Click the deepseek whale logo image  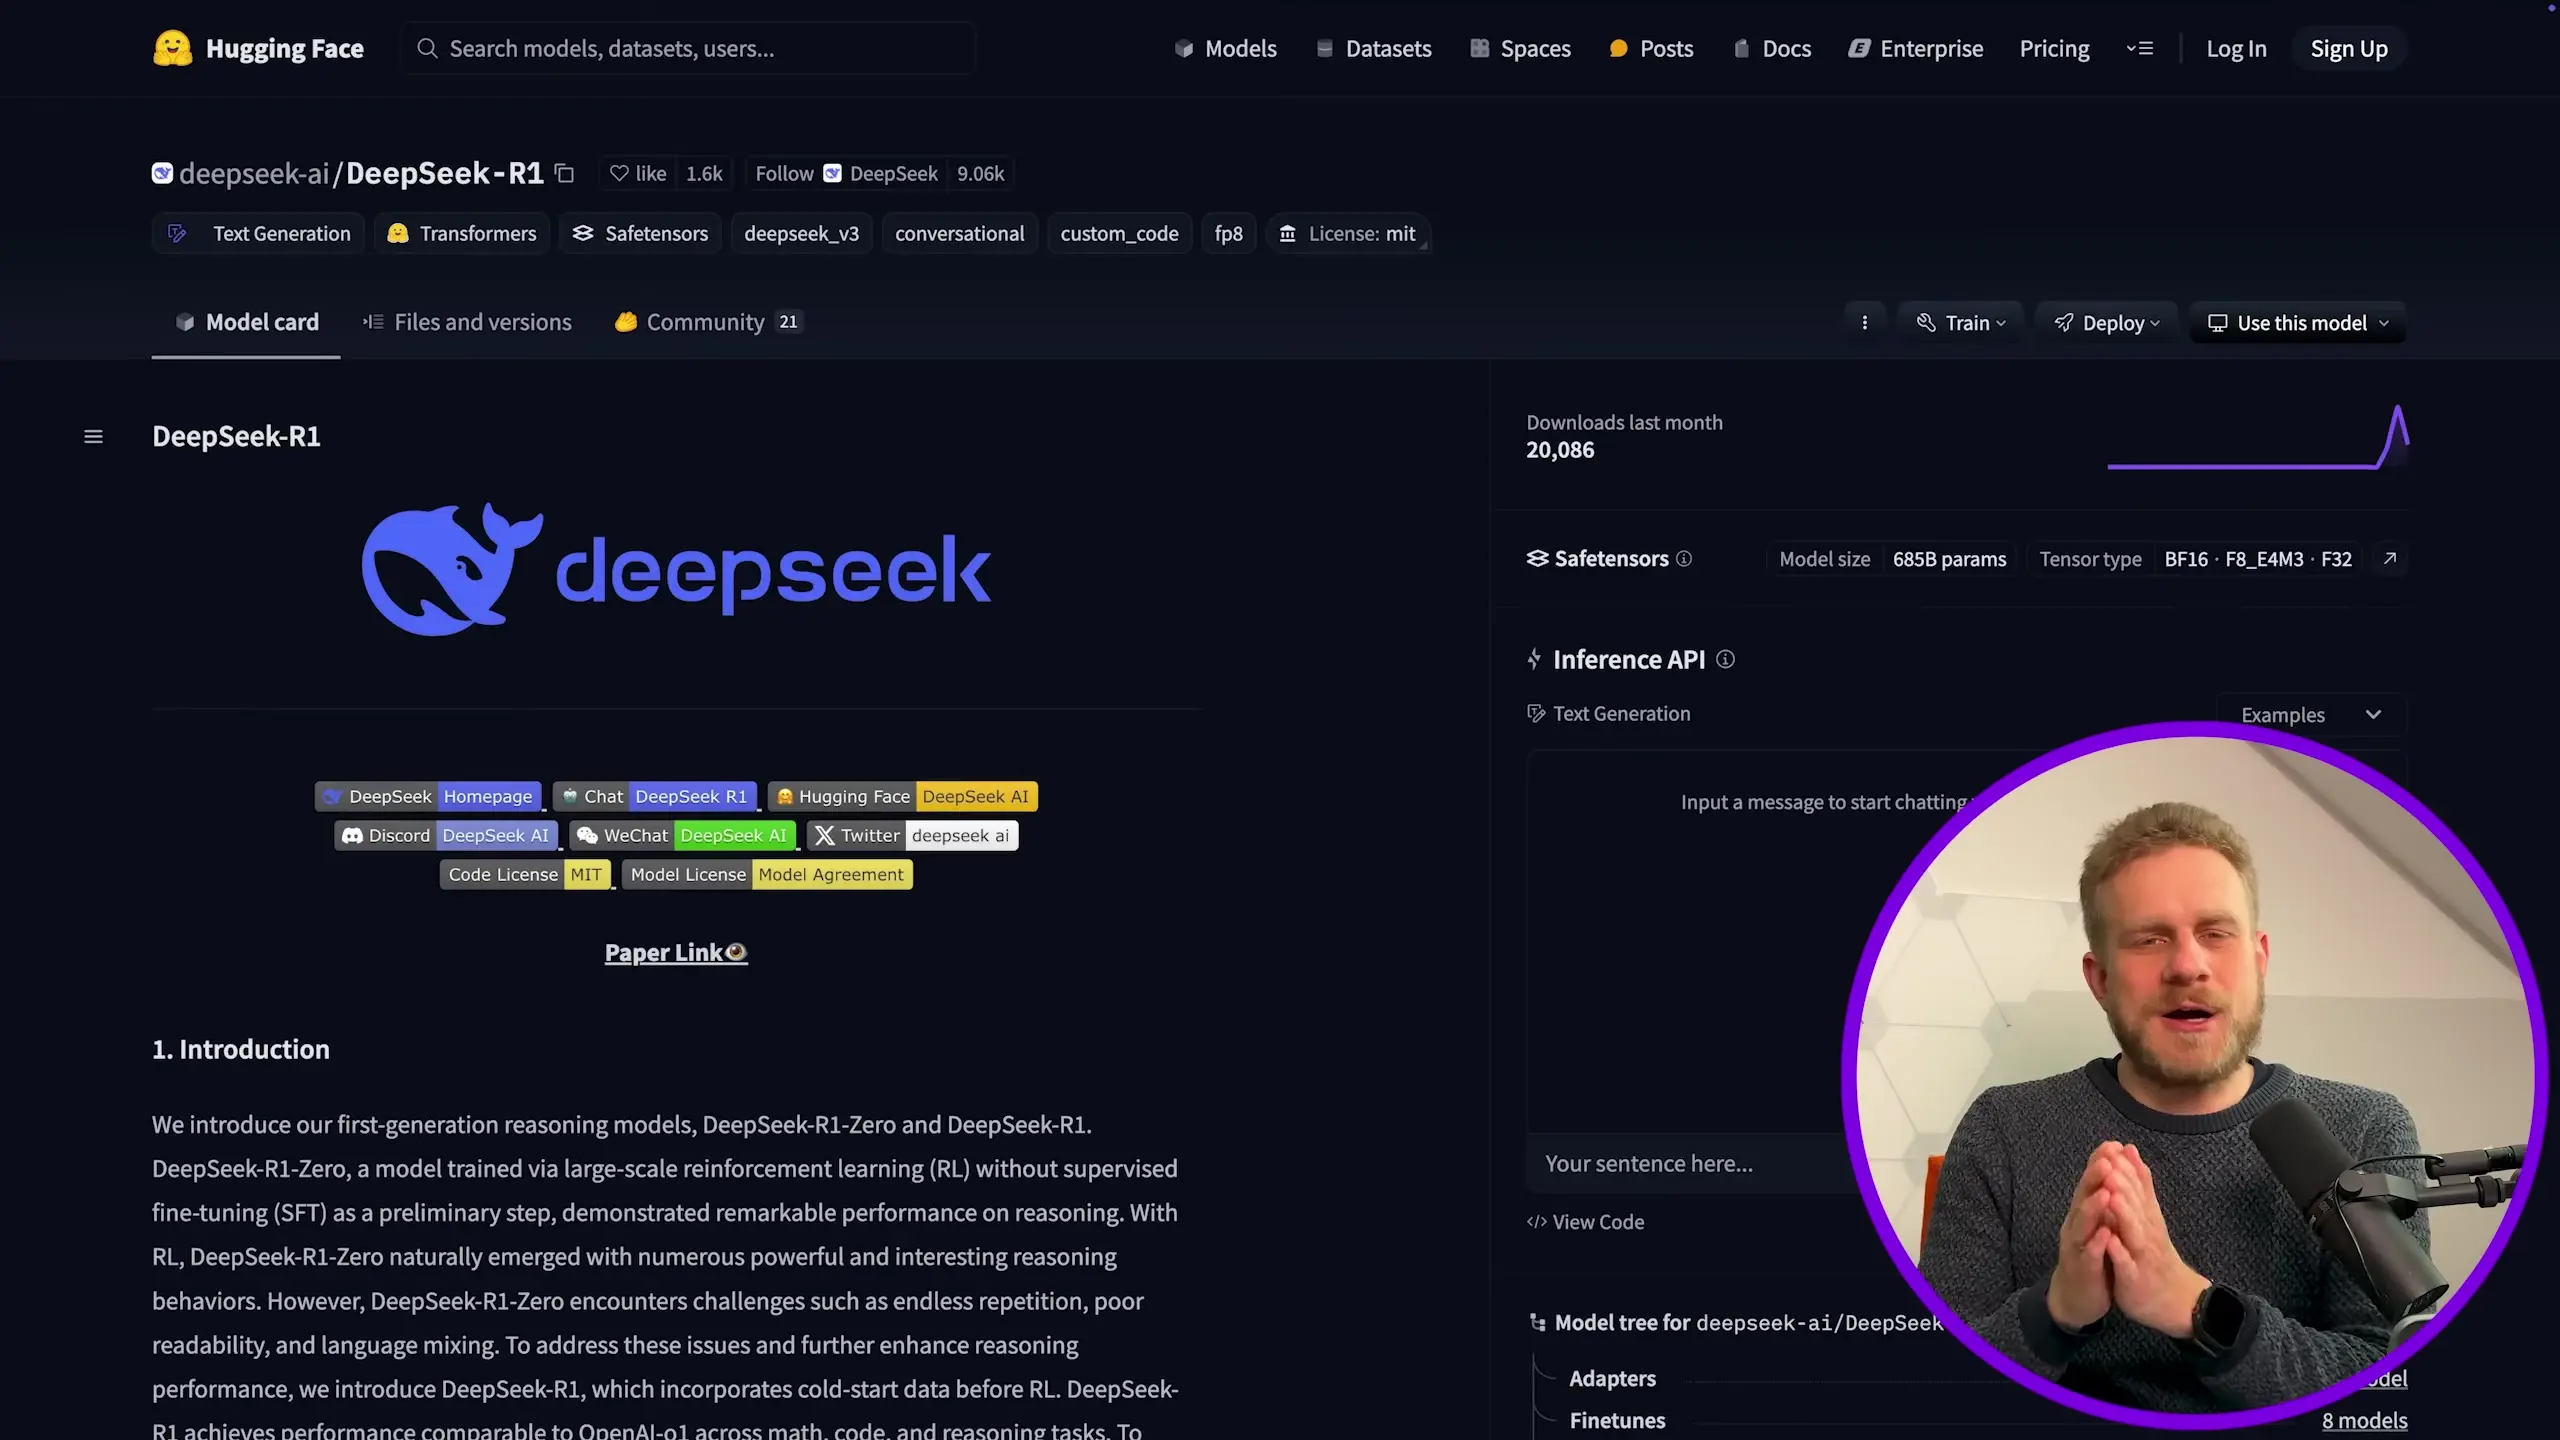click(x=676, y=569)
